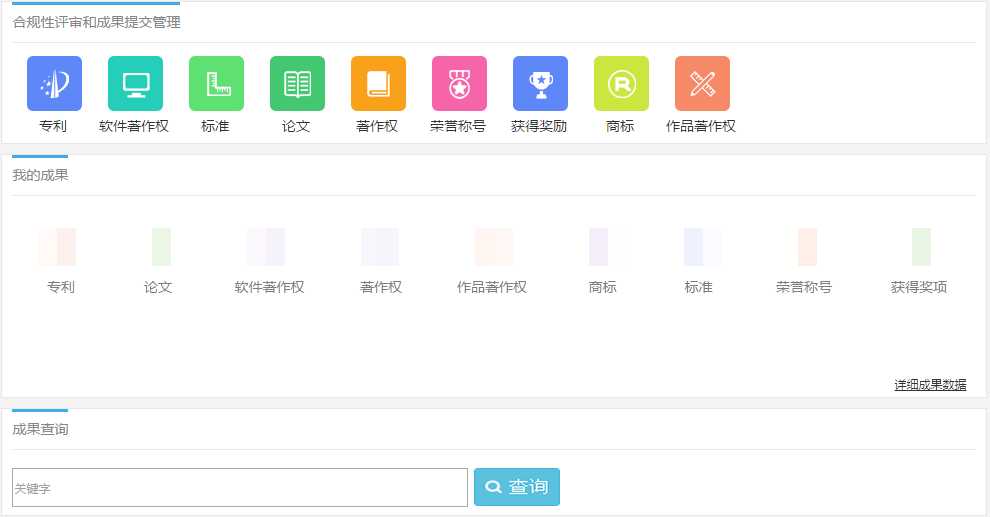Open the pink 荣誉称号 medal icon
Screen dimensions: 990x517
tap(459, 83)
